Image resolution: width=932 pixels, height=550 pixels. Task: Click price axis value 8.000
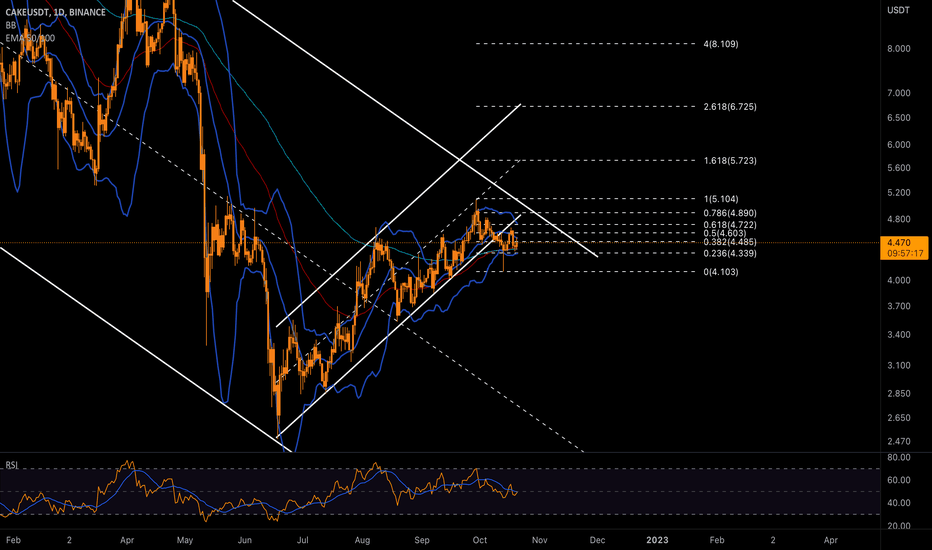coord(899,49)
